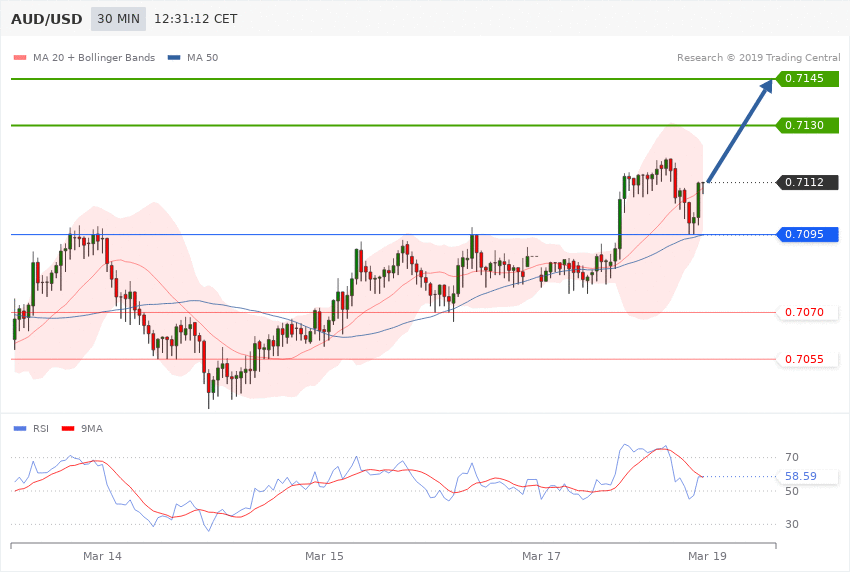Click the RSI legend label
This screenshot has height=576, width=850.
(41, 429)
